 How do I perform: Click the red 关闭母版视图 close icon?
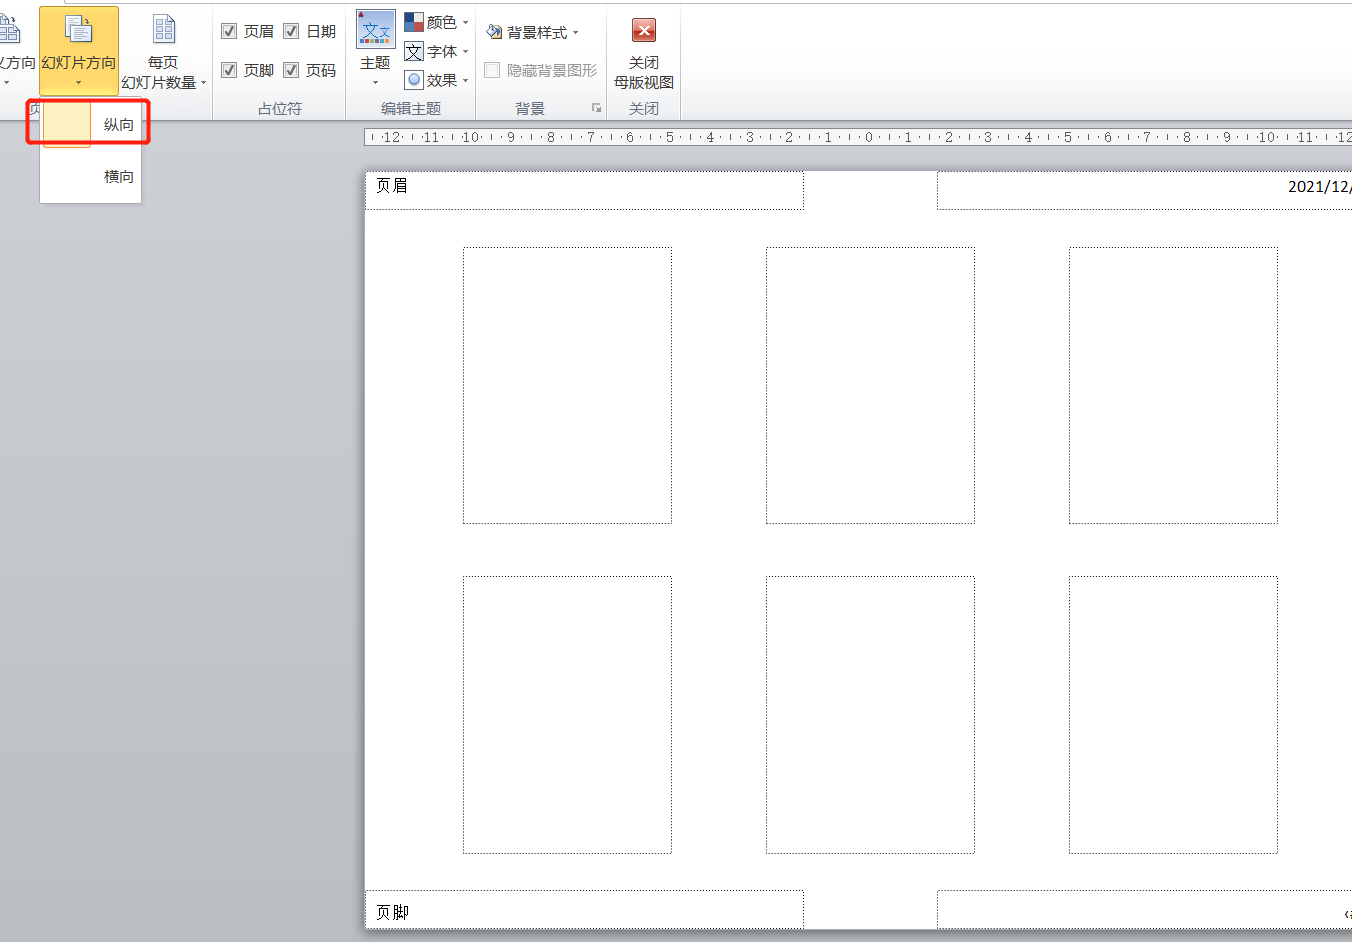pyautogui.click(x=644, y=30)
